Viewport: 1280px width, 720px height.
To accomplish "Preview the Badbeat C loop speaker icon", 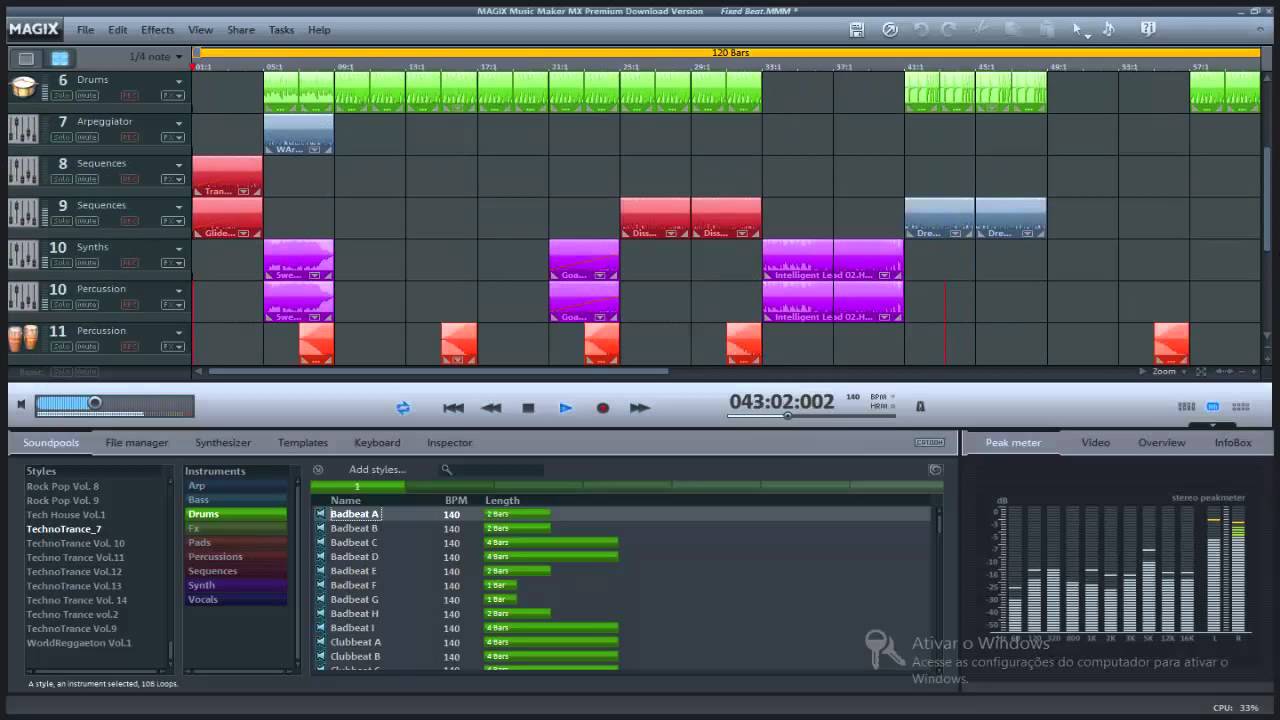I will point(321,542).
